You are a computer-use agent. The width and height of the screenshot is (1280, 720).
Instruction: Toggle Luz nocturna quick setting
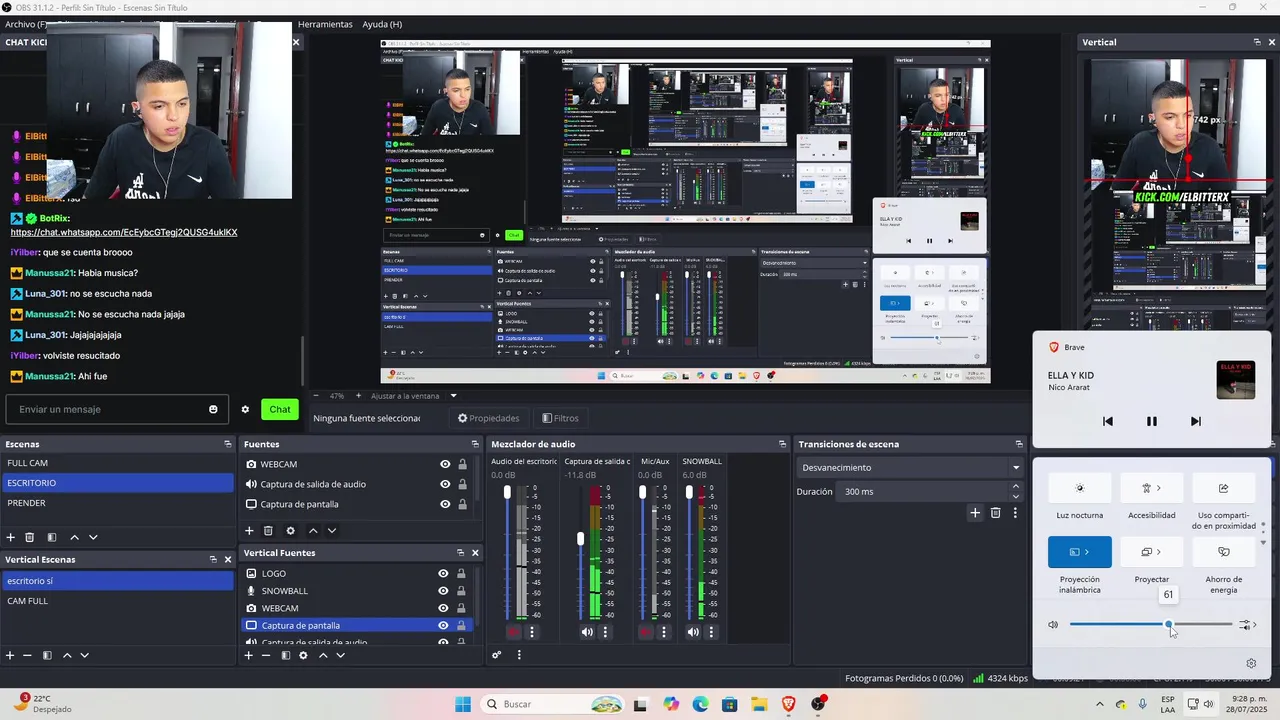pos(1079,488)
